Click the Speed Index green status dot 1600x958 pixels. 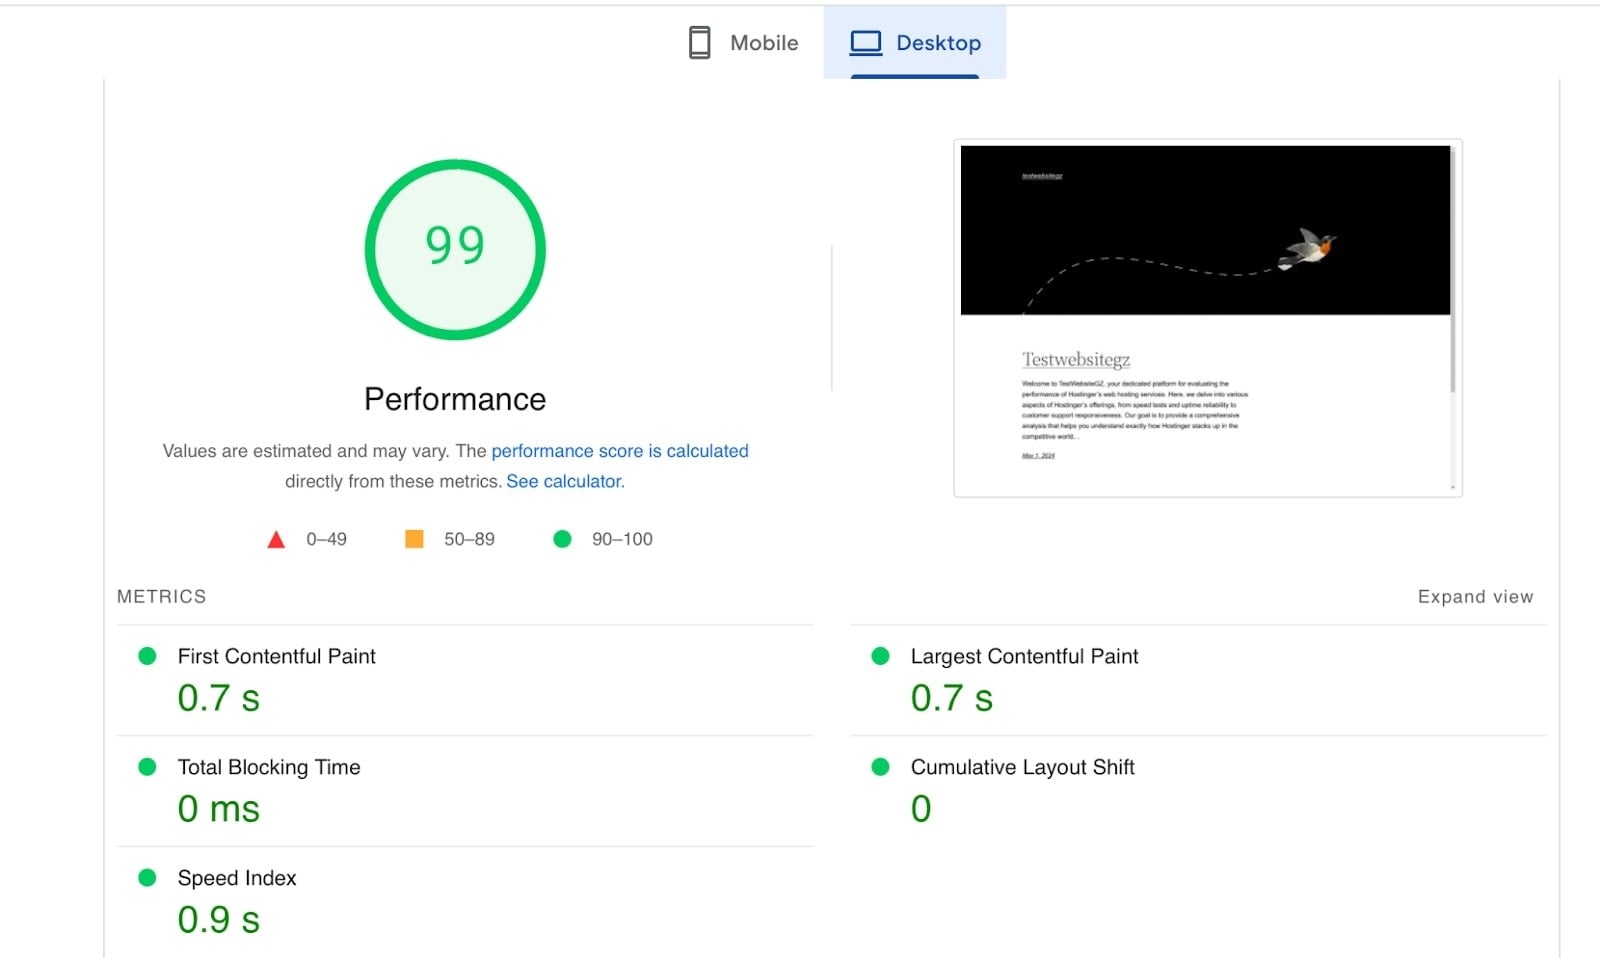(x=147, y=878)
